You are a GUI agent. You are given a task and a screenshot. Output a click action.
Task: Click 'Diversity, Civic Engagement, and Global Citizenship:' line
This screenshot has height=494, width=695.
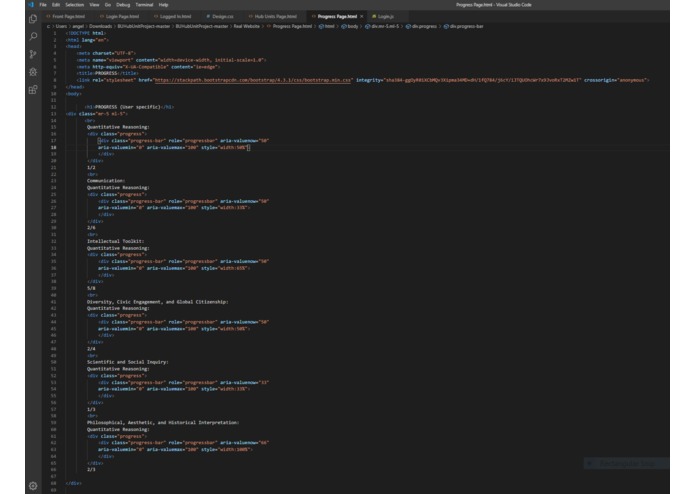tap(157, 302)
